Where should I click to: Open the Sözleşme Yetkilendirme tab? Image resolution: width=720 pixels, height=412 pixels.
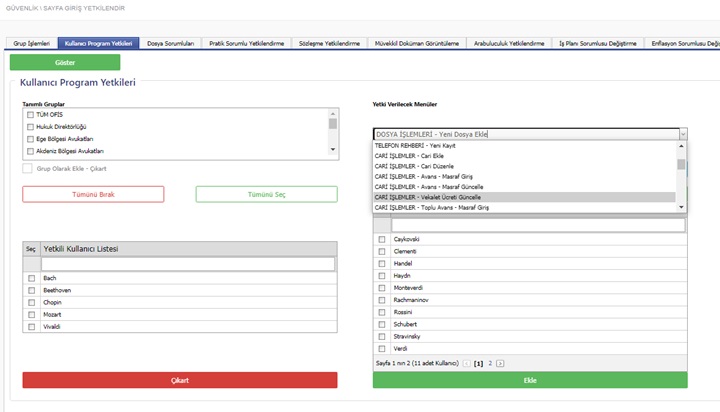coord(326,44)
